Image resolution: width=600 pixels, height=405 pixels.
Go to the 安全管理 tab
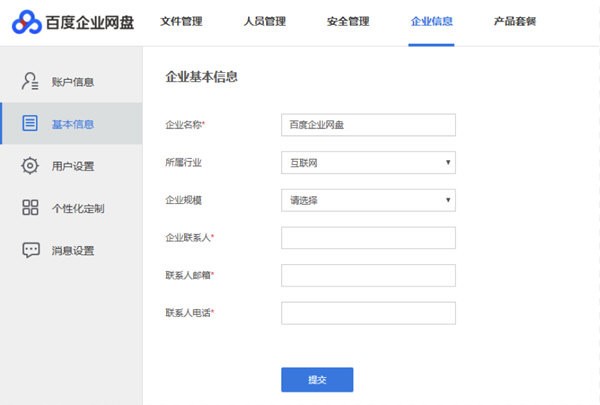(x=348, y=21)
